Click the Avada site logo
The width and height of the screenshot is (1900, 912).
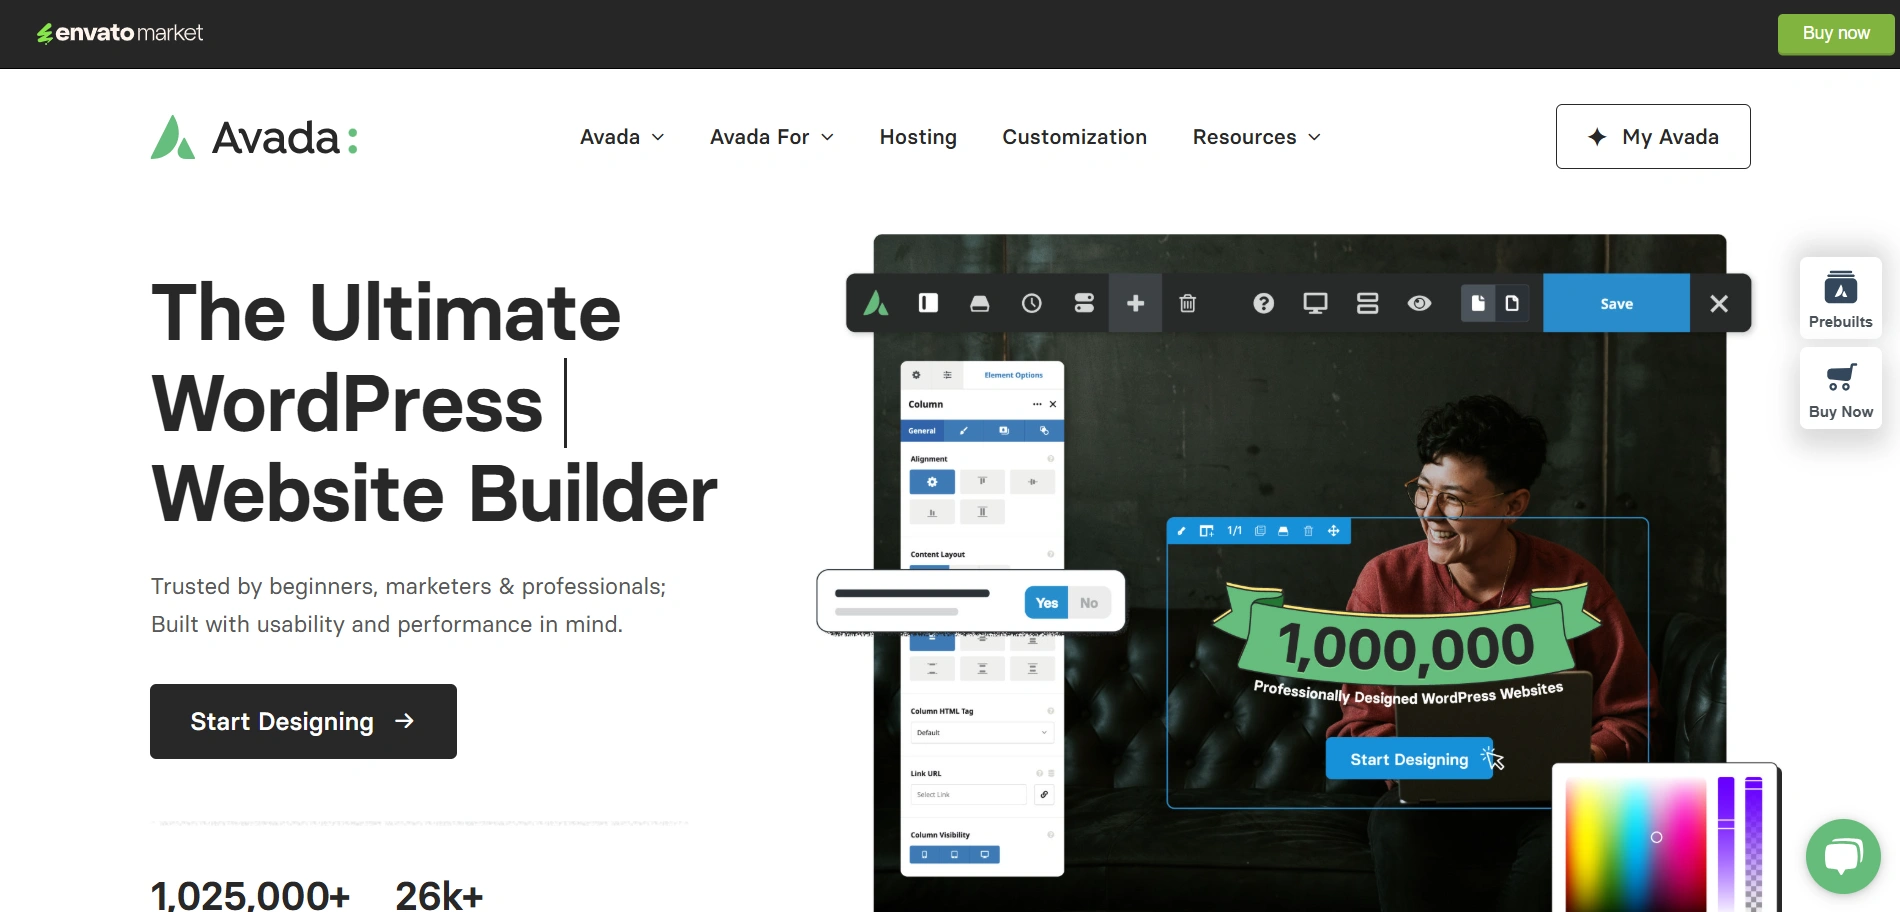pos(255,137)
